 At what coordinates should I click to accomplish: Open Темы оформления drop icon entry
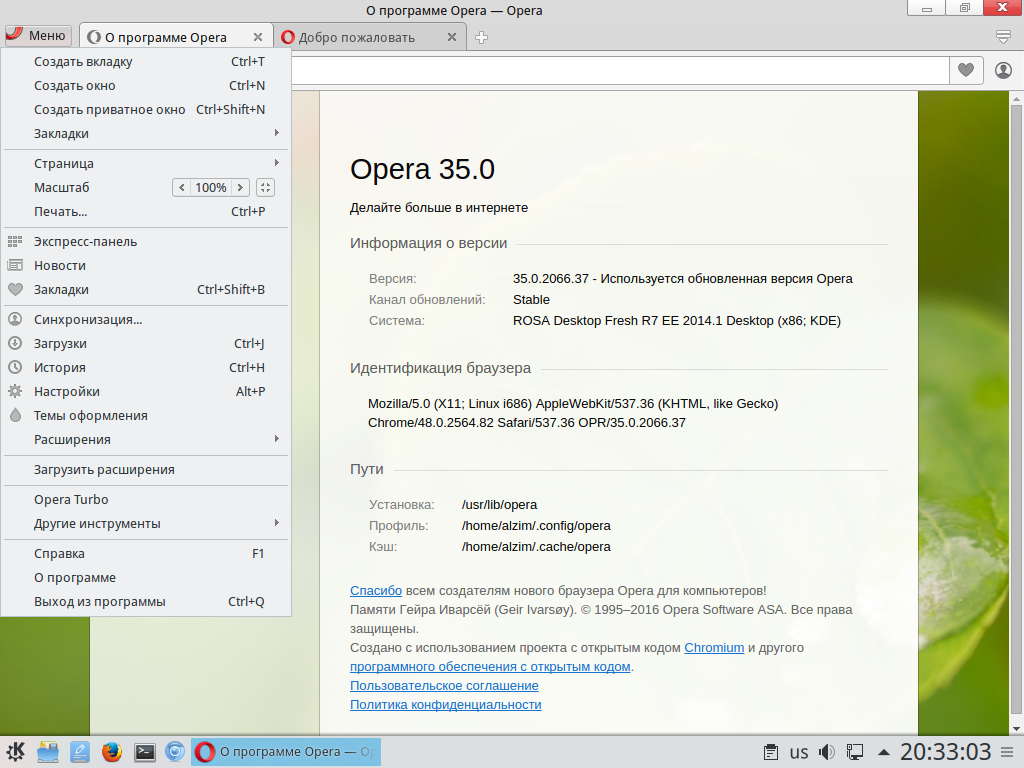(146, 415)
